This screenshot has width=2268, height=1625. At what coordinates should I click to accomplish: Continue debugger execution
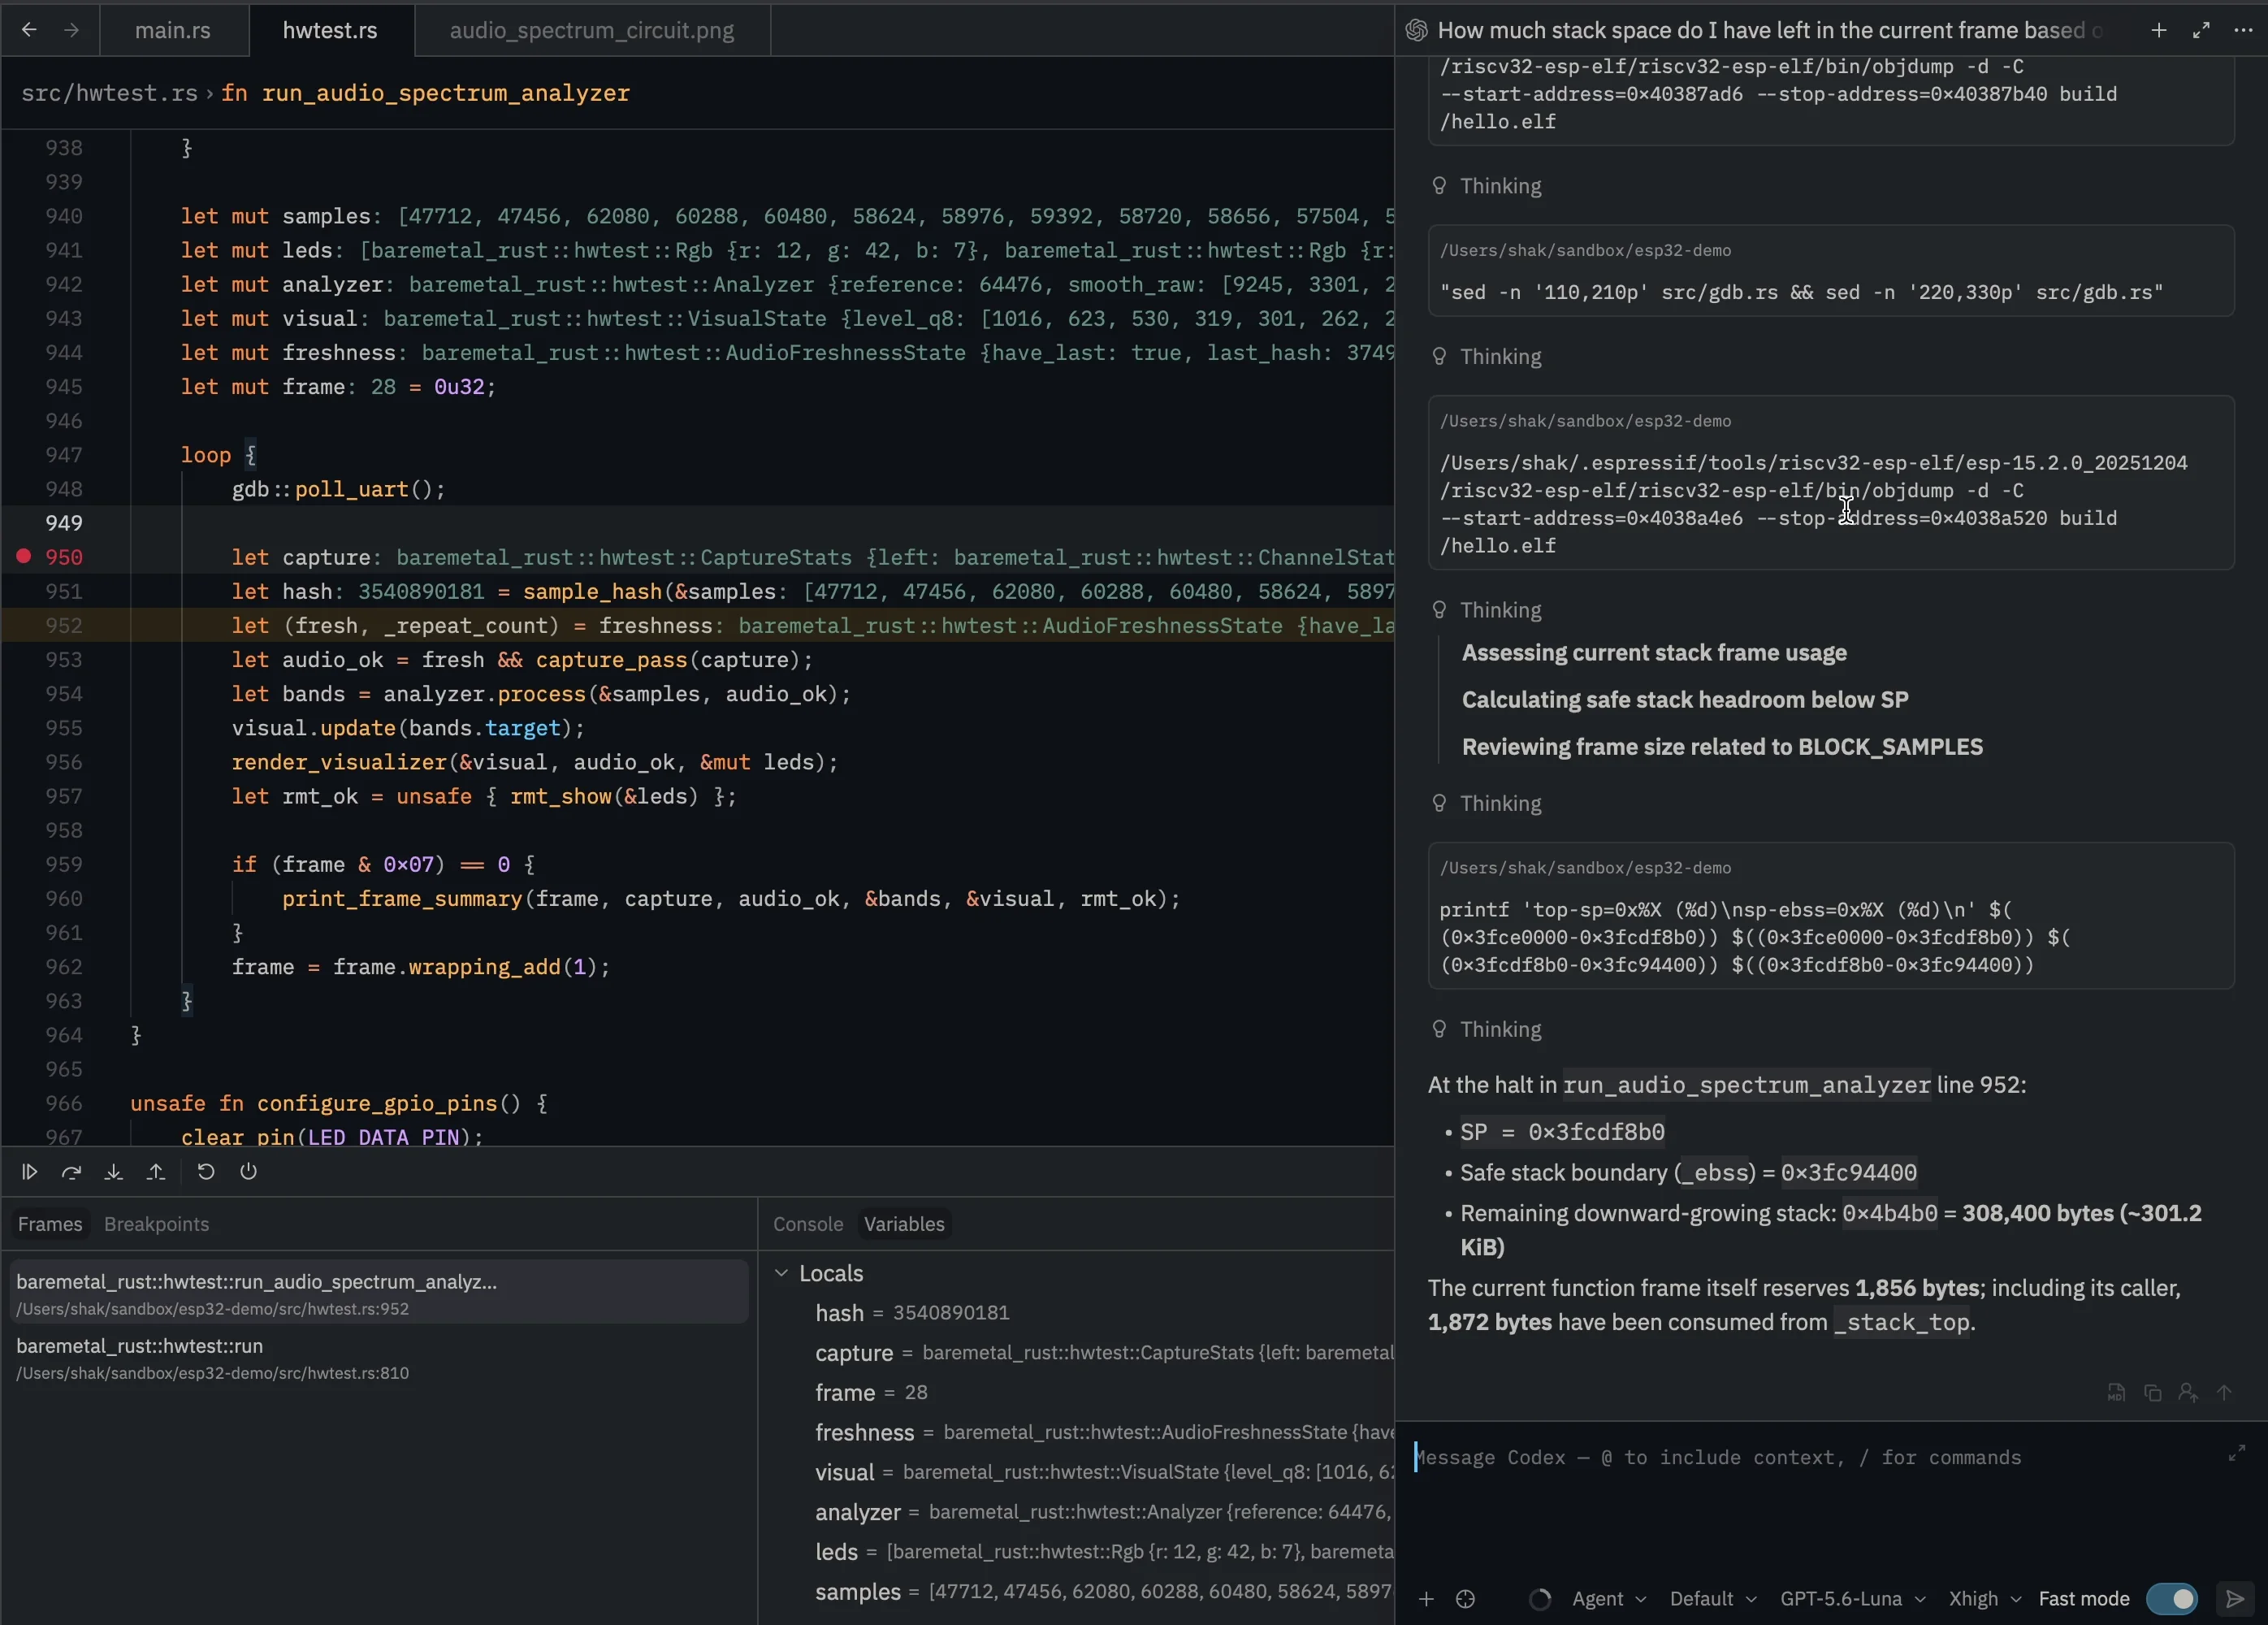pyautogui.click(x=29, y=1172)
